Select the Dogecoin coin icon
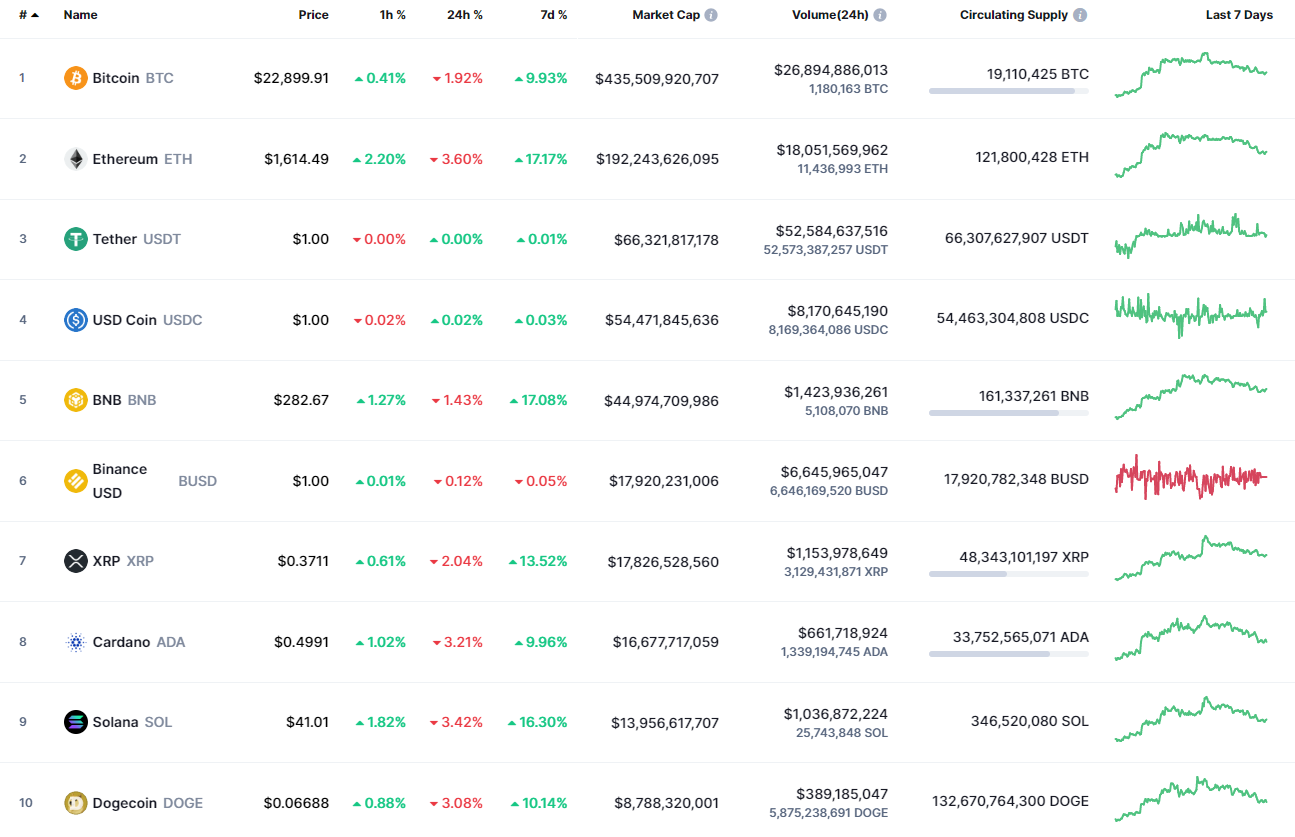1295x837 pixels. [75, 802]
